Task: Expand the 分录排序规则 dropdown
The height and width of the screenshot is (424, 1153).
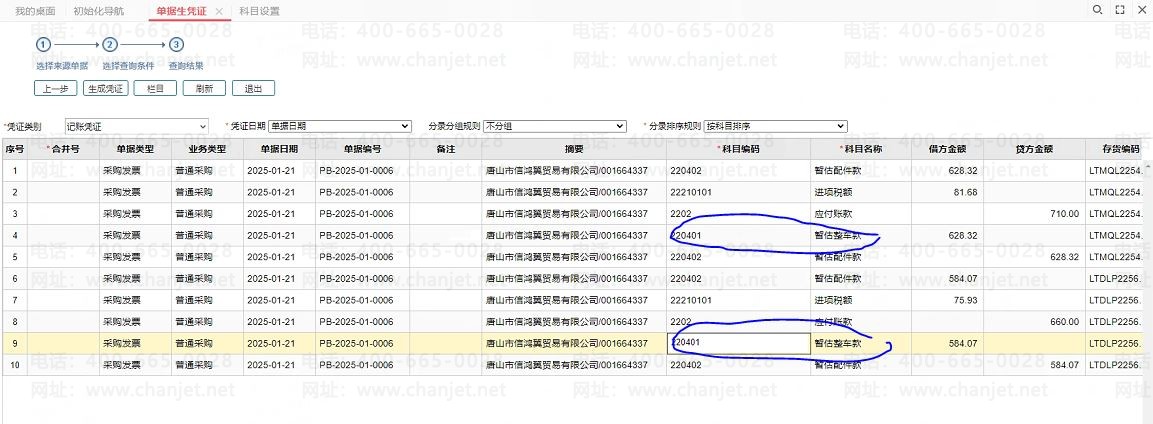Action: click(x=775, y=126)
